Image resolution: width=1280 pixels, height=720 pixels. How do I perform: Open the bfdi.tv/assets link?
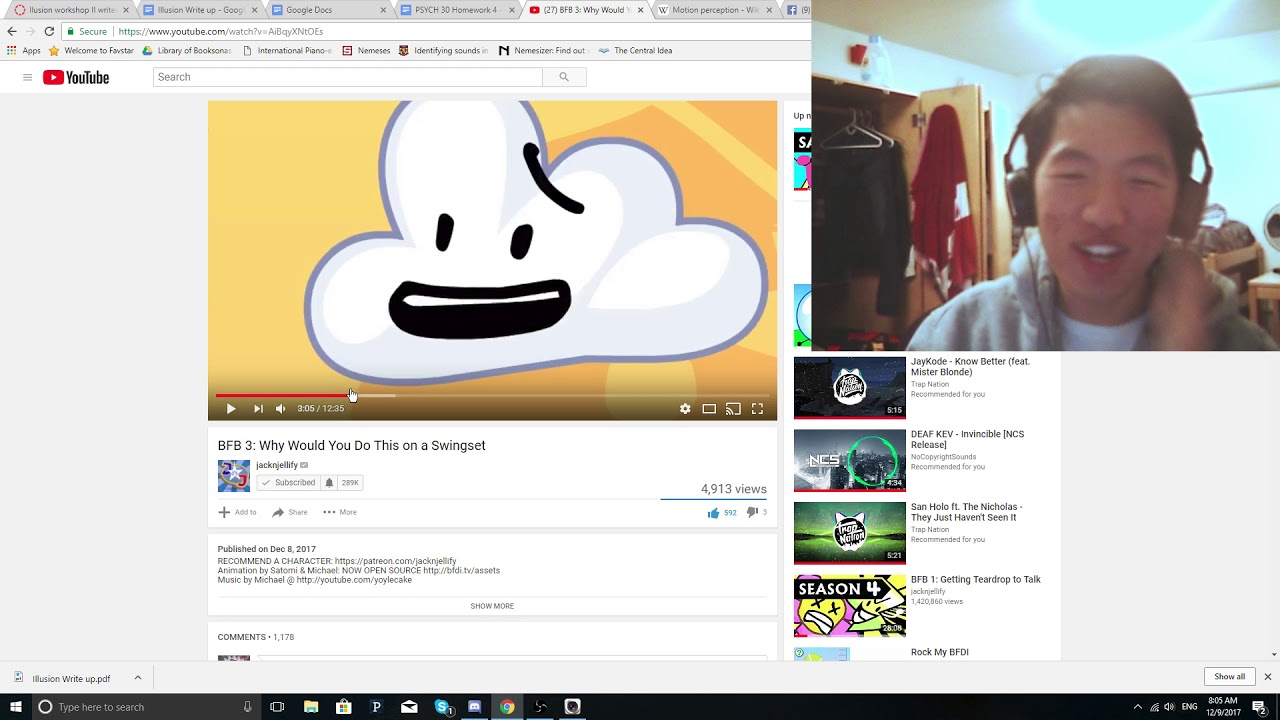point(461,570)
